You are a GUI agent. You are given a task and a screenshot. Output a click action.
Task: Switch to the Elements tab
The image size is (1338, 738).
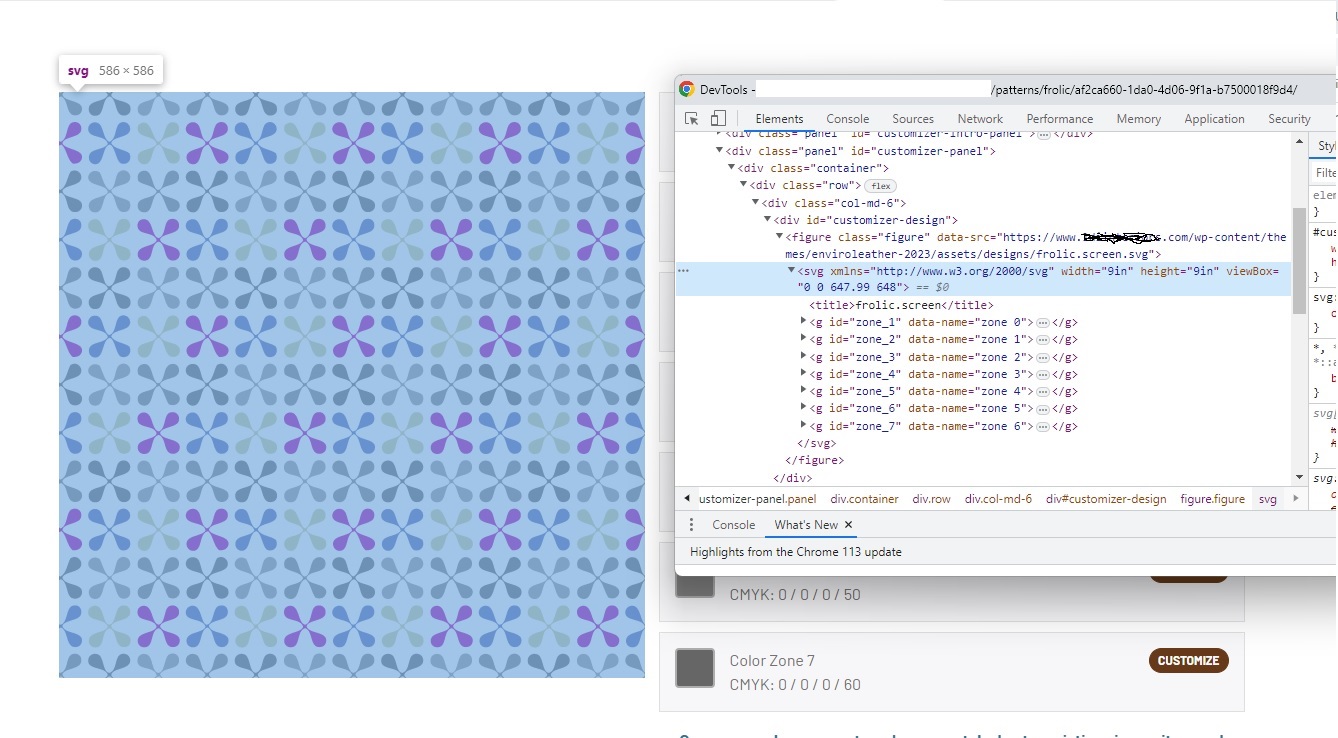pos(779,119)
